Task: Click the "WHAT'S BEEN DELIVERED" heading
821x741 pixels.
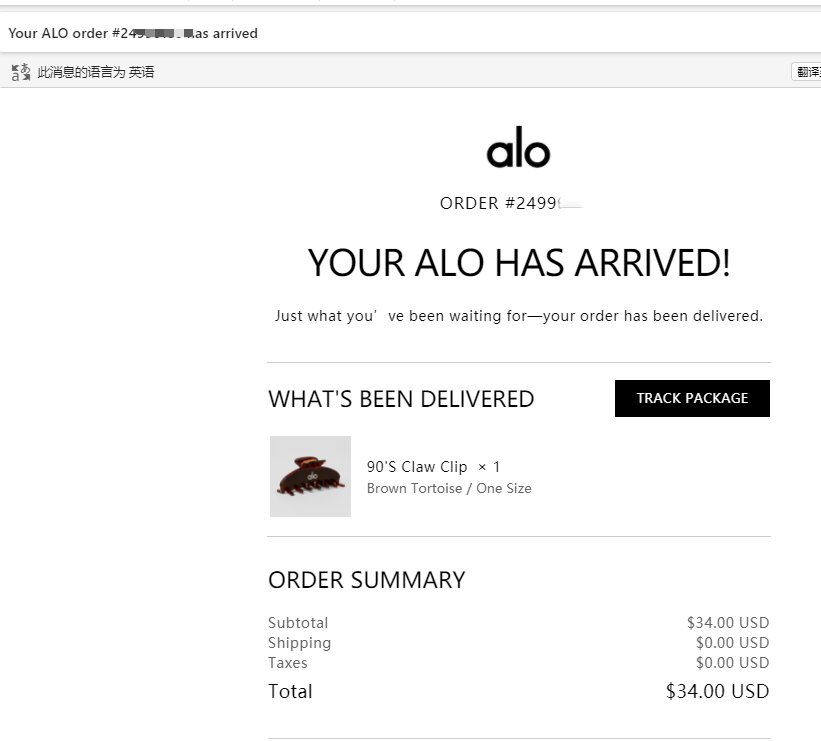Action: 401,398
